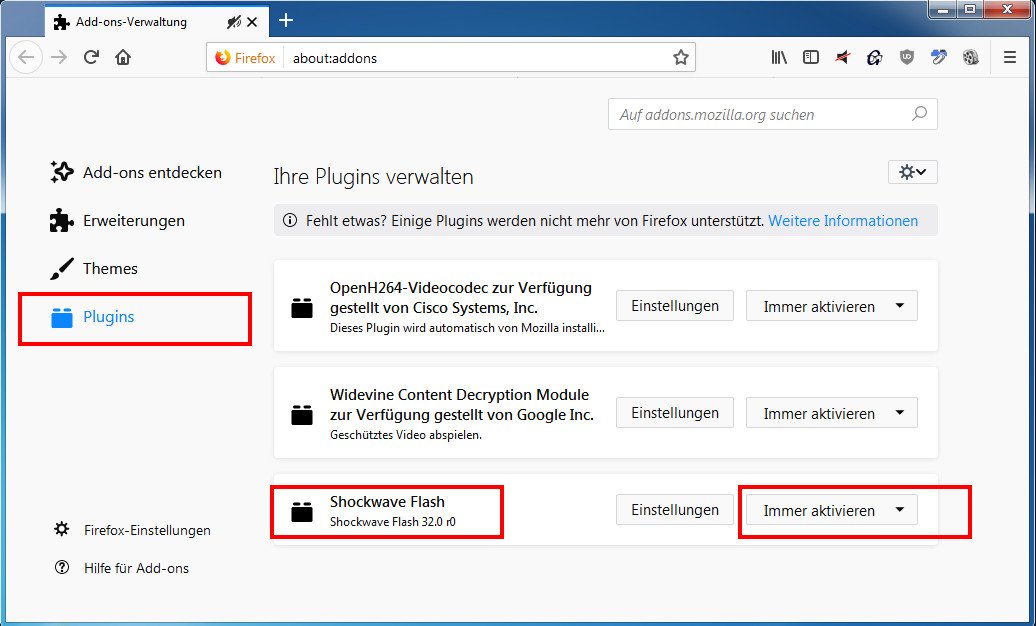Open Firefox-Einstellungen
The width and height of the screenshot is (1036, 626).
click(133, 530)
